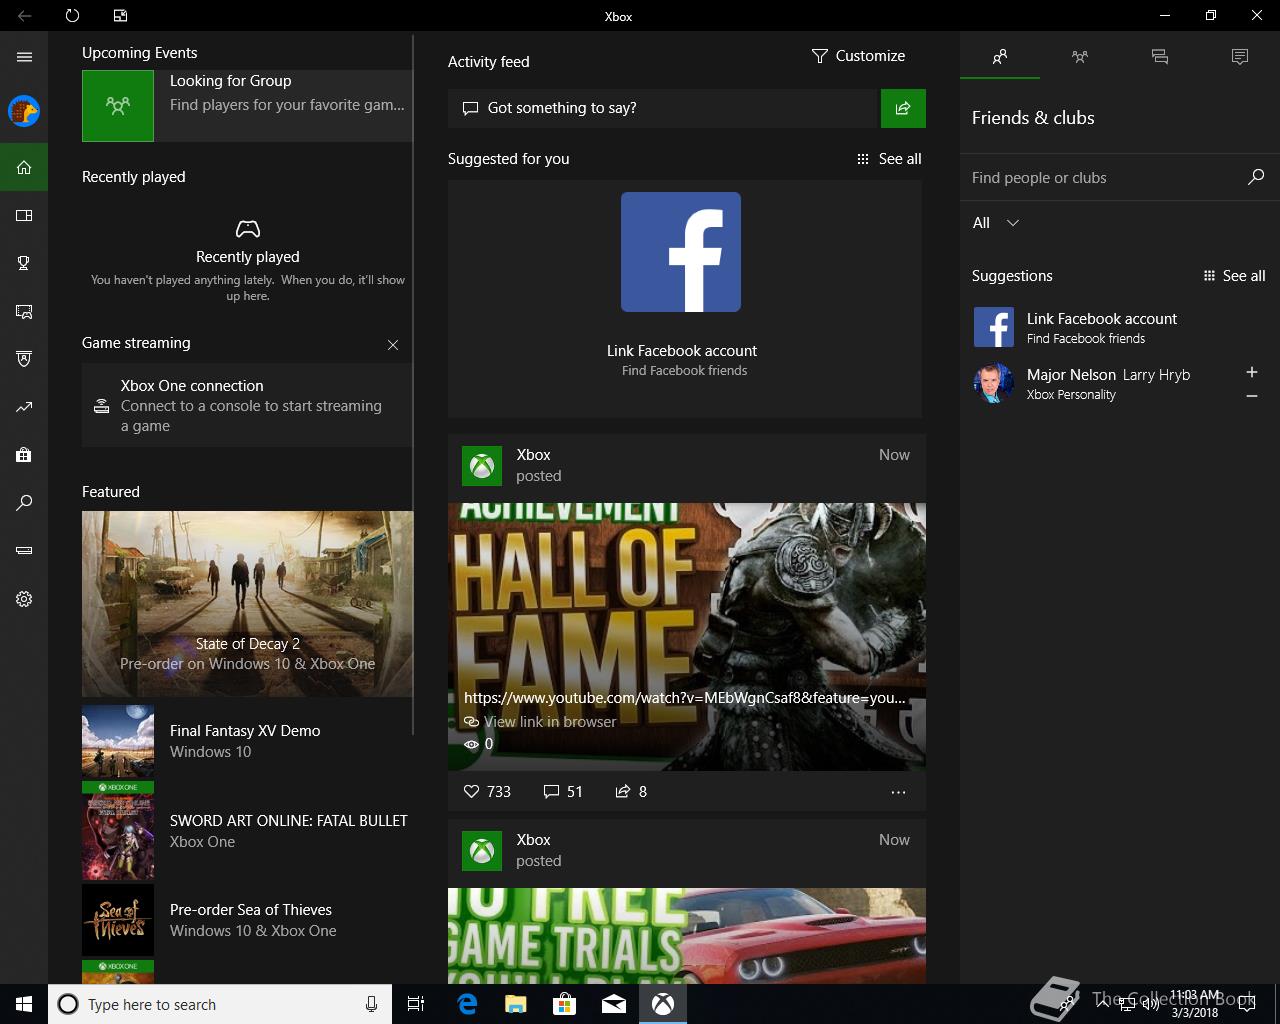Screen dimensions: 1280x1024
Task: Open Connection console icon in the sidebar
Action: click(x=24, y=551)
